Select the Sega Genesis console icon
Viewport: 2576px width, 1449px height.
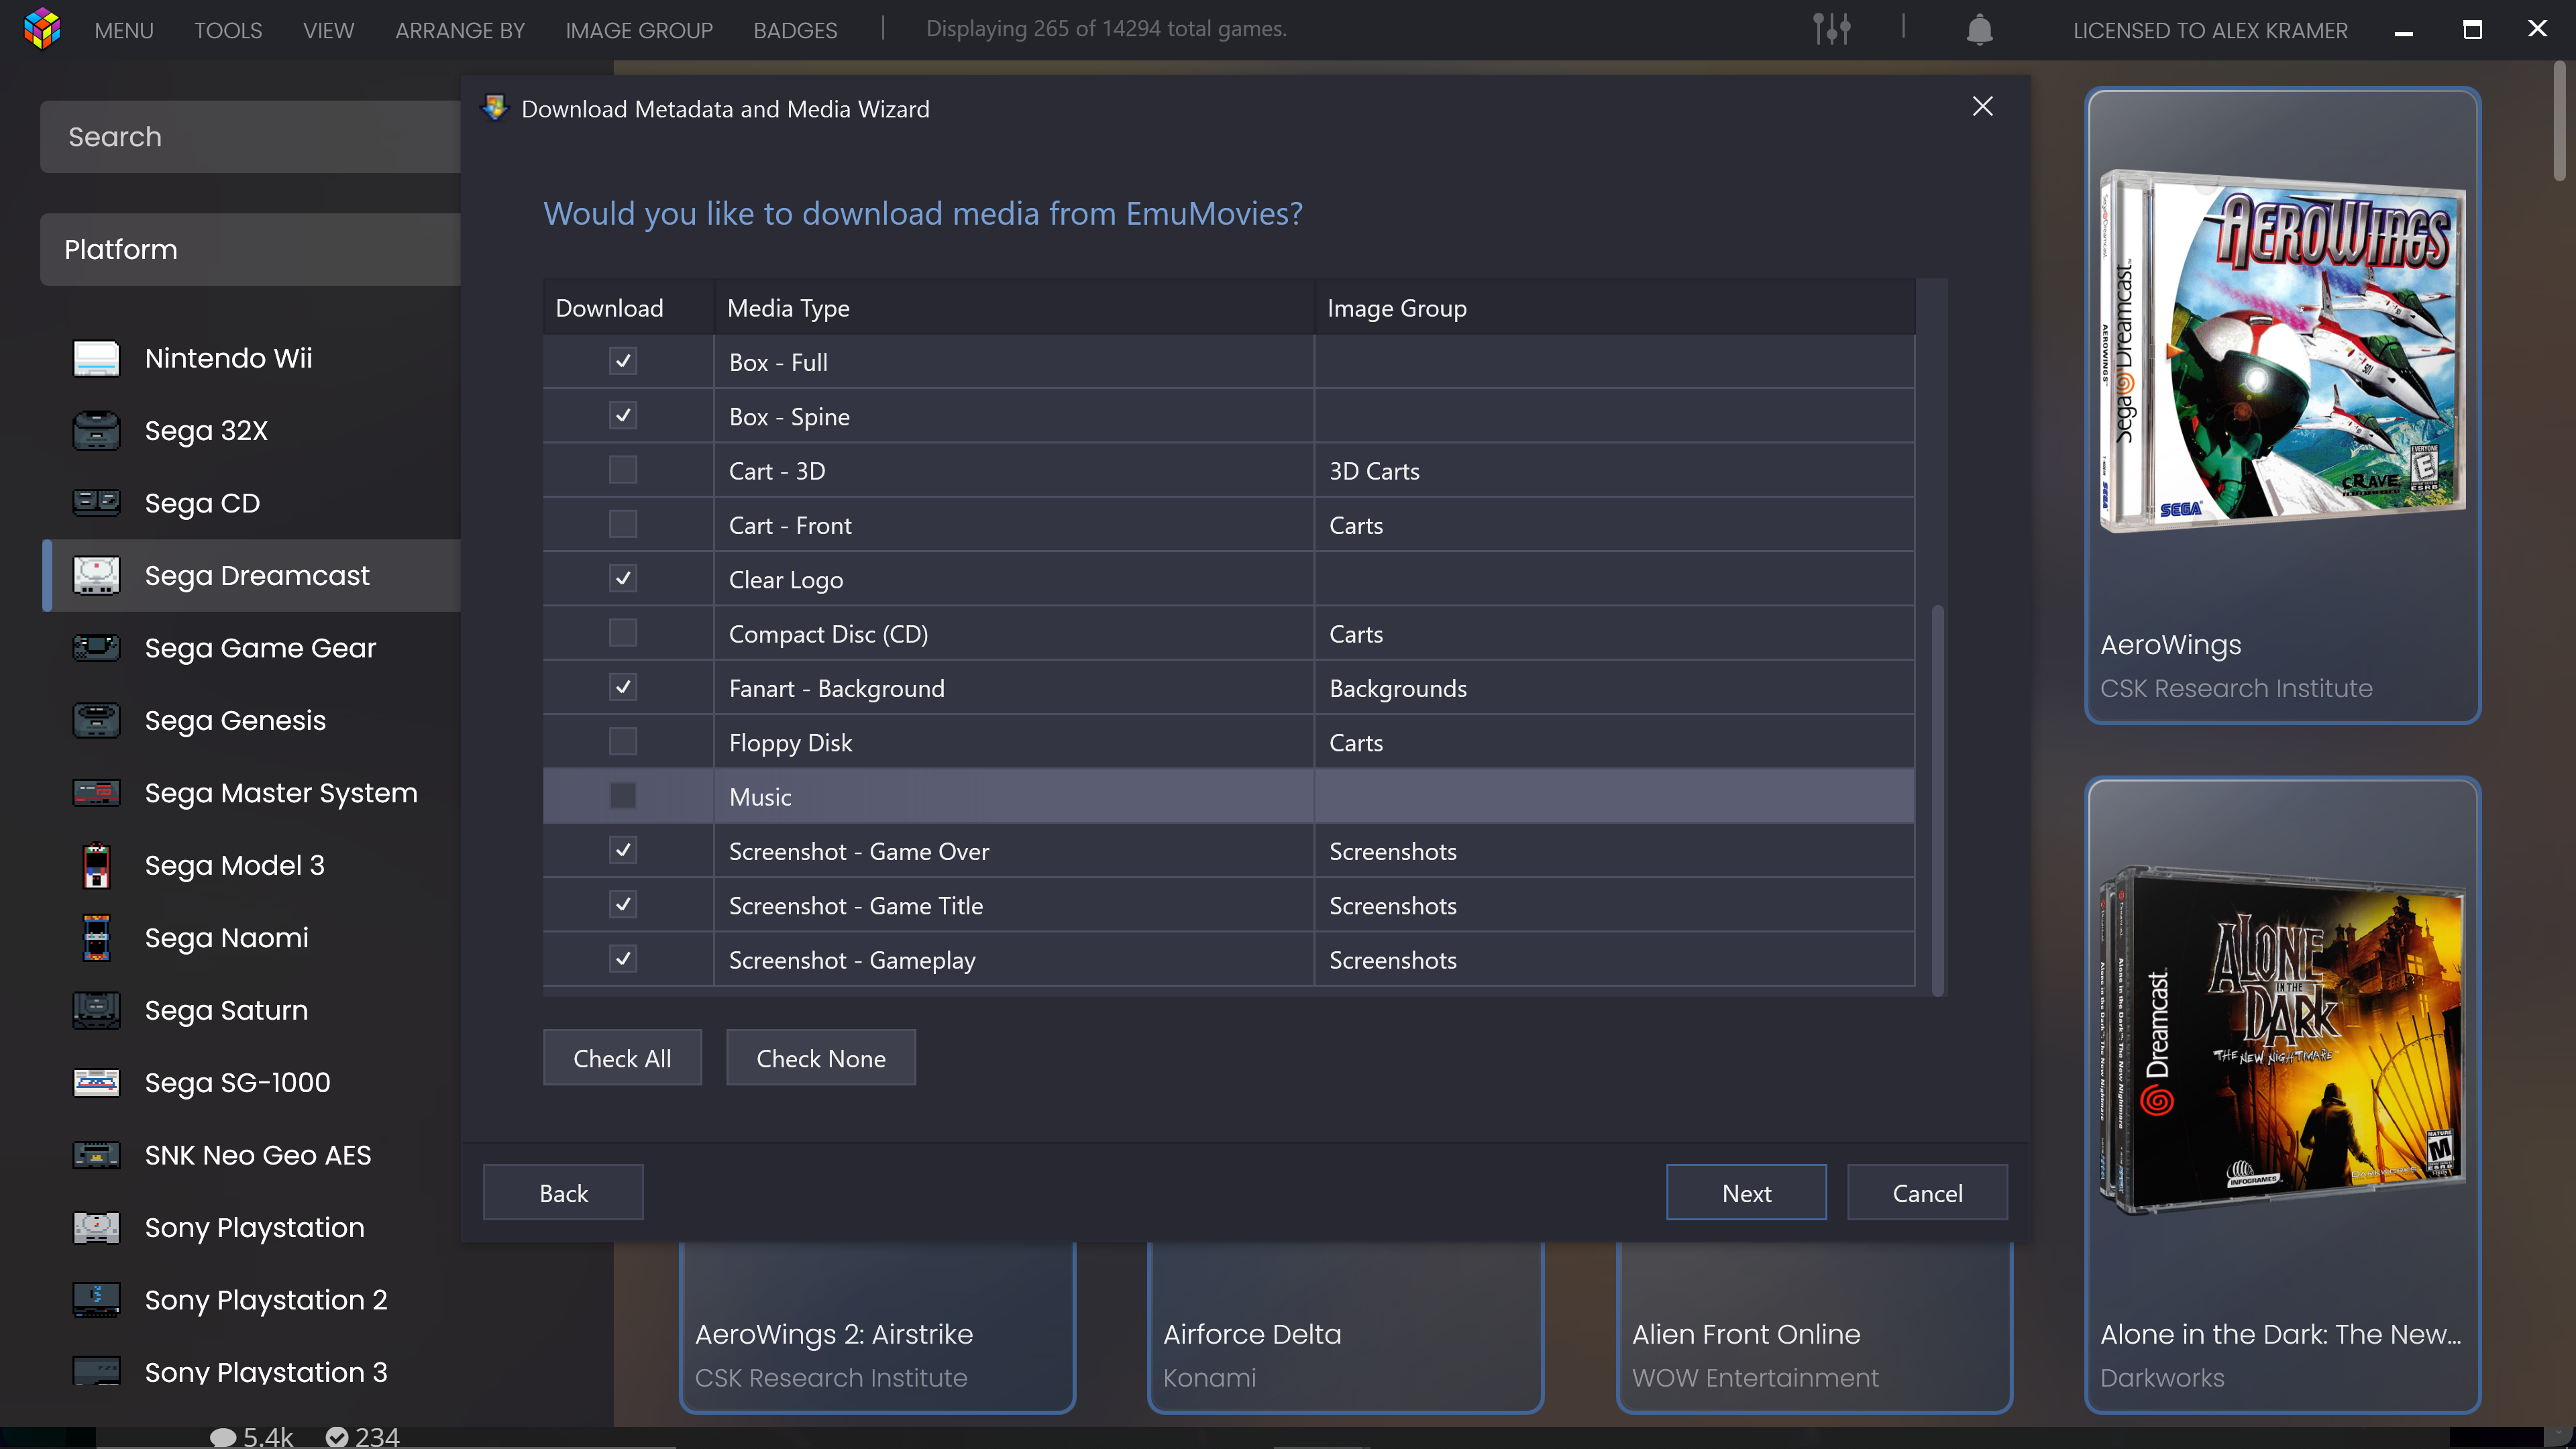tap(96, 721)
